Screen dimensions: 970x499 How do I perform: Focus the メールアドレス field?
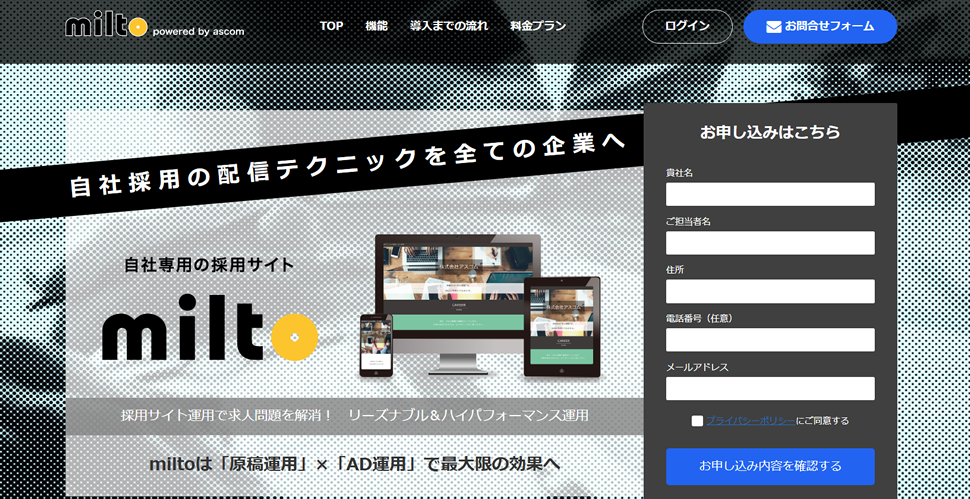[770, 389]
